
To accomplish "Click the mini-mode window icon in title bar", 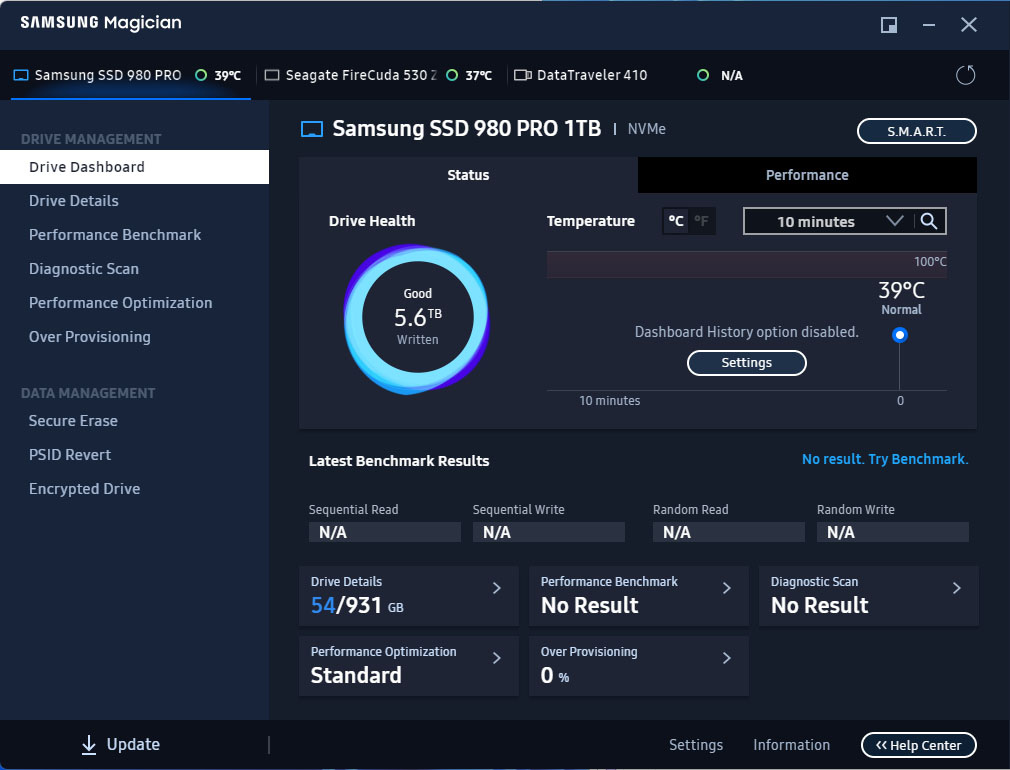I will 889,25.
